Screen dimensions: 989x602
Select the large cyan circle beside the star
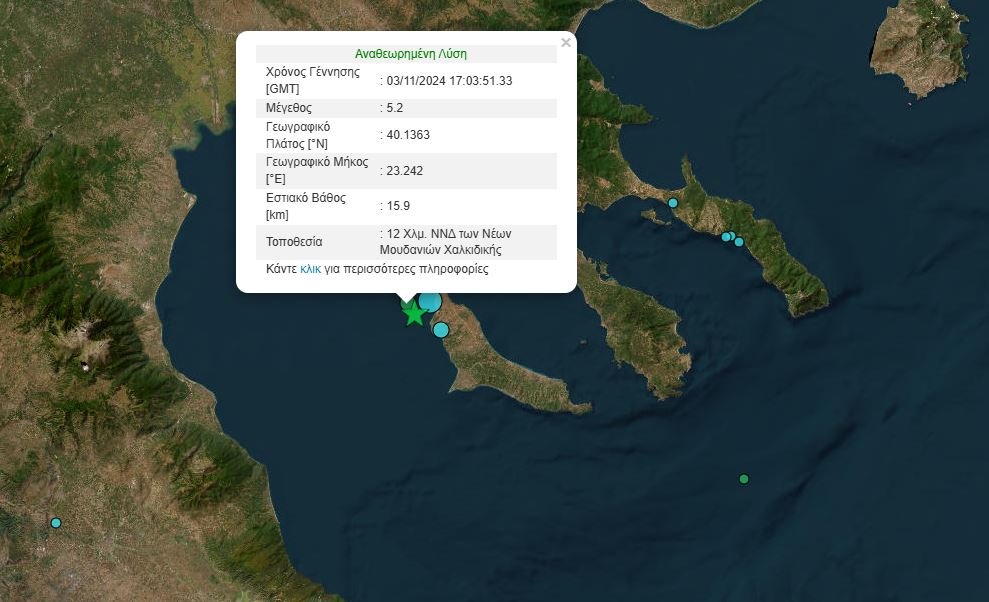[x=430, y=302]
